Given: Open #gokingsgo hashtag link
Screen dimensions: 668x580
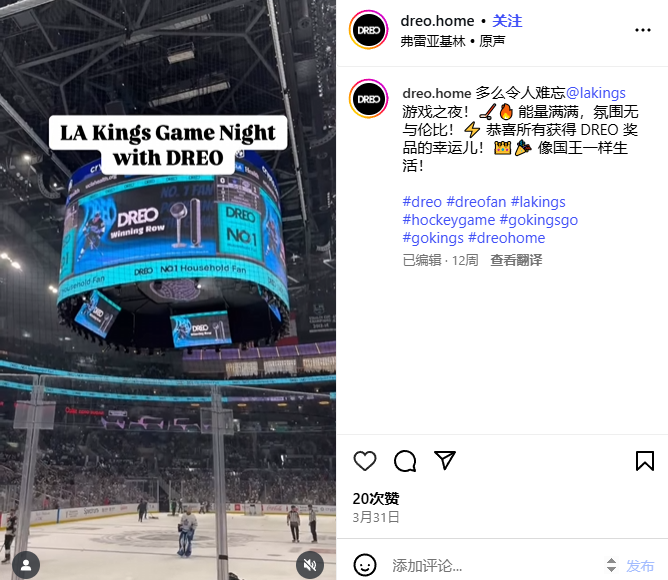Looking at the screenshot, I should 538,220.
